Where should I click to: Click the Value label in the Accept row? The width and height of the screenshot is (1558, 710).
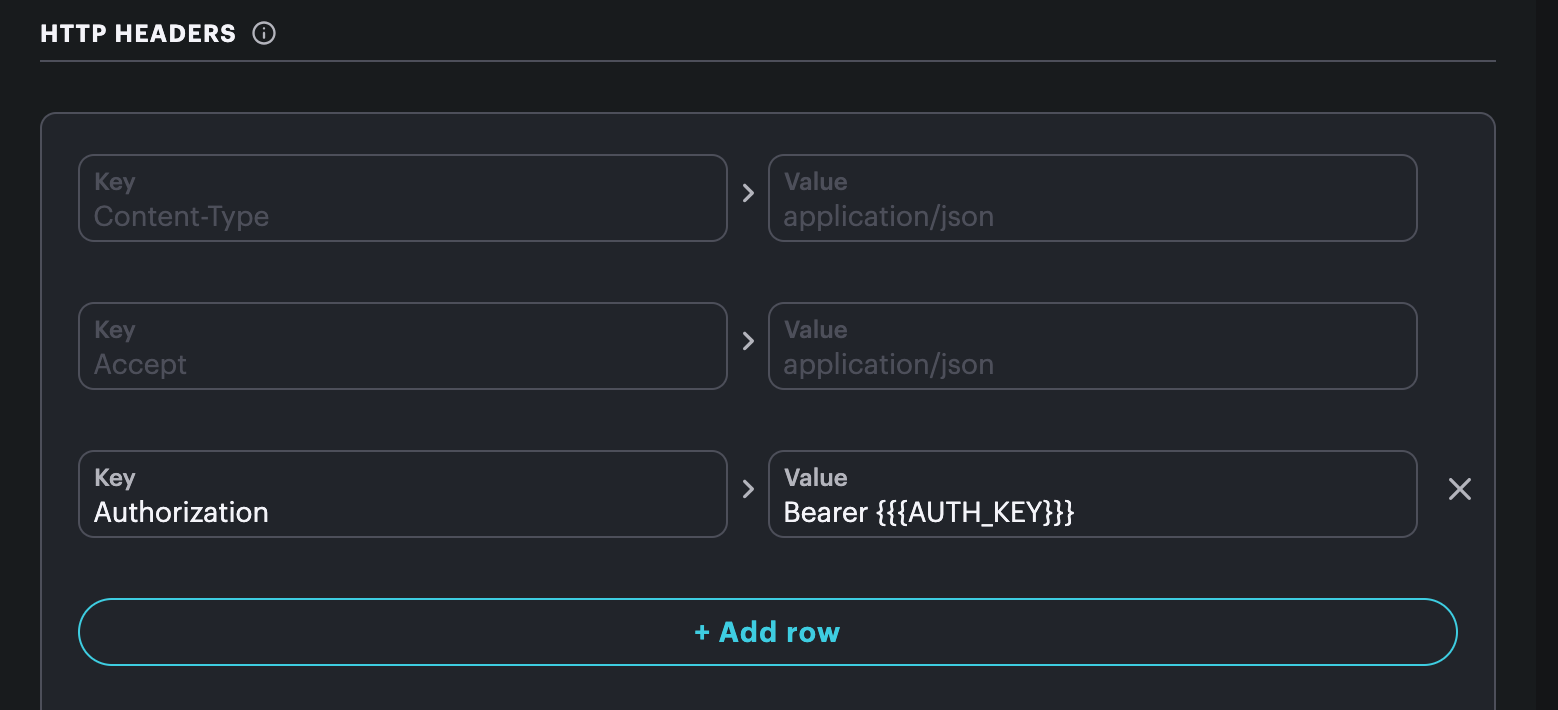[816, 330]
